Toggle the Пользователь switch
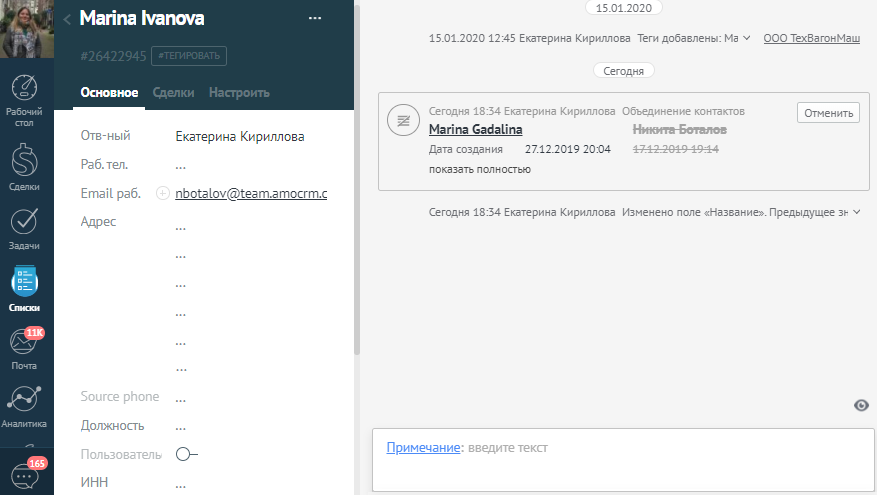 point(186,455)
